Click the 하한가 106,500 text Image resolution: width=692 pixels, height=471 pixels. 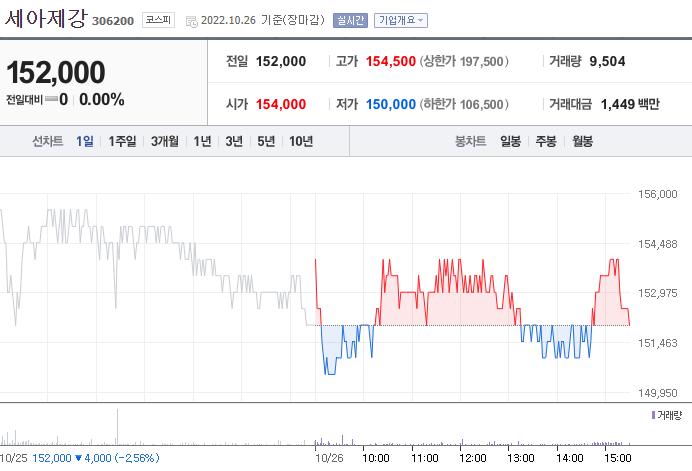[464, 105]
